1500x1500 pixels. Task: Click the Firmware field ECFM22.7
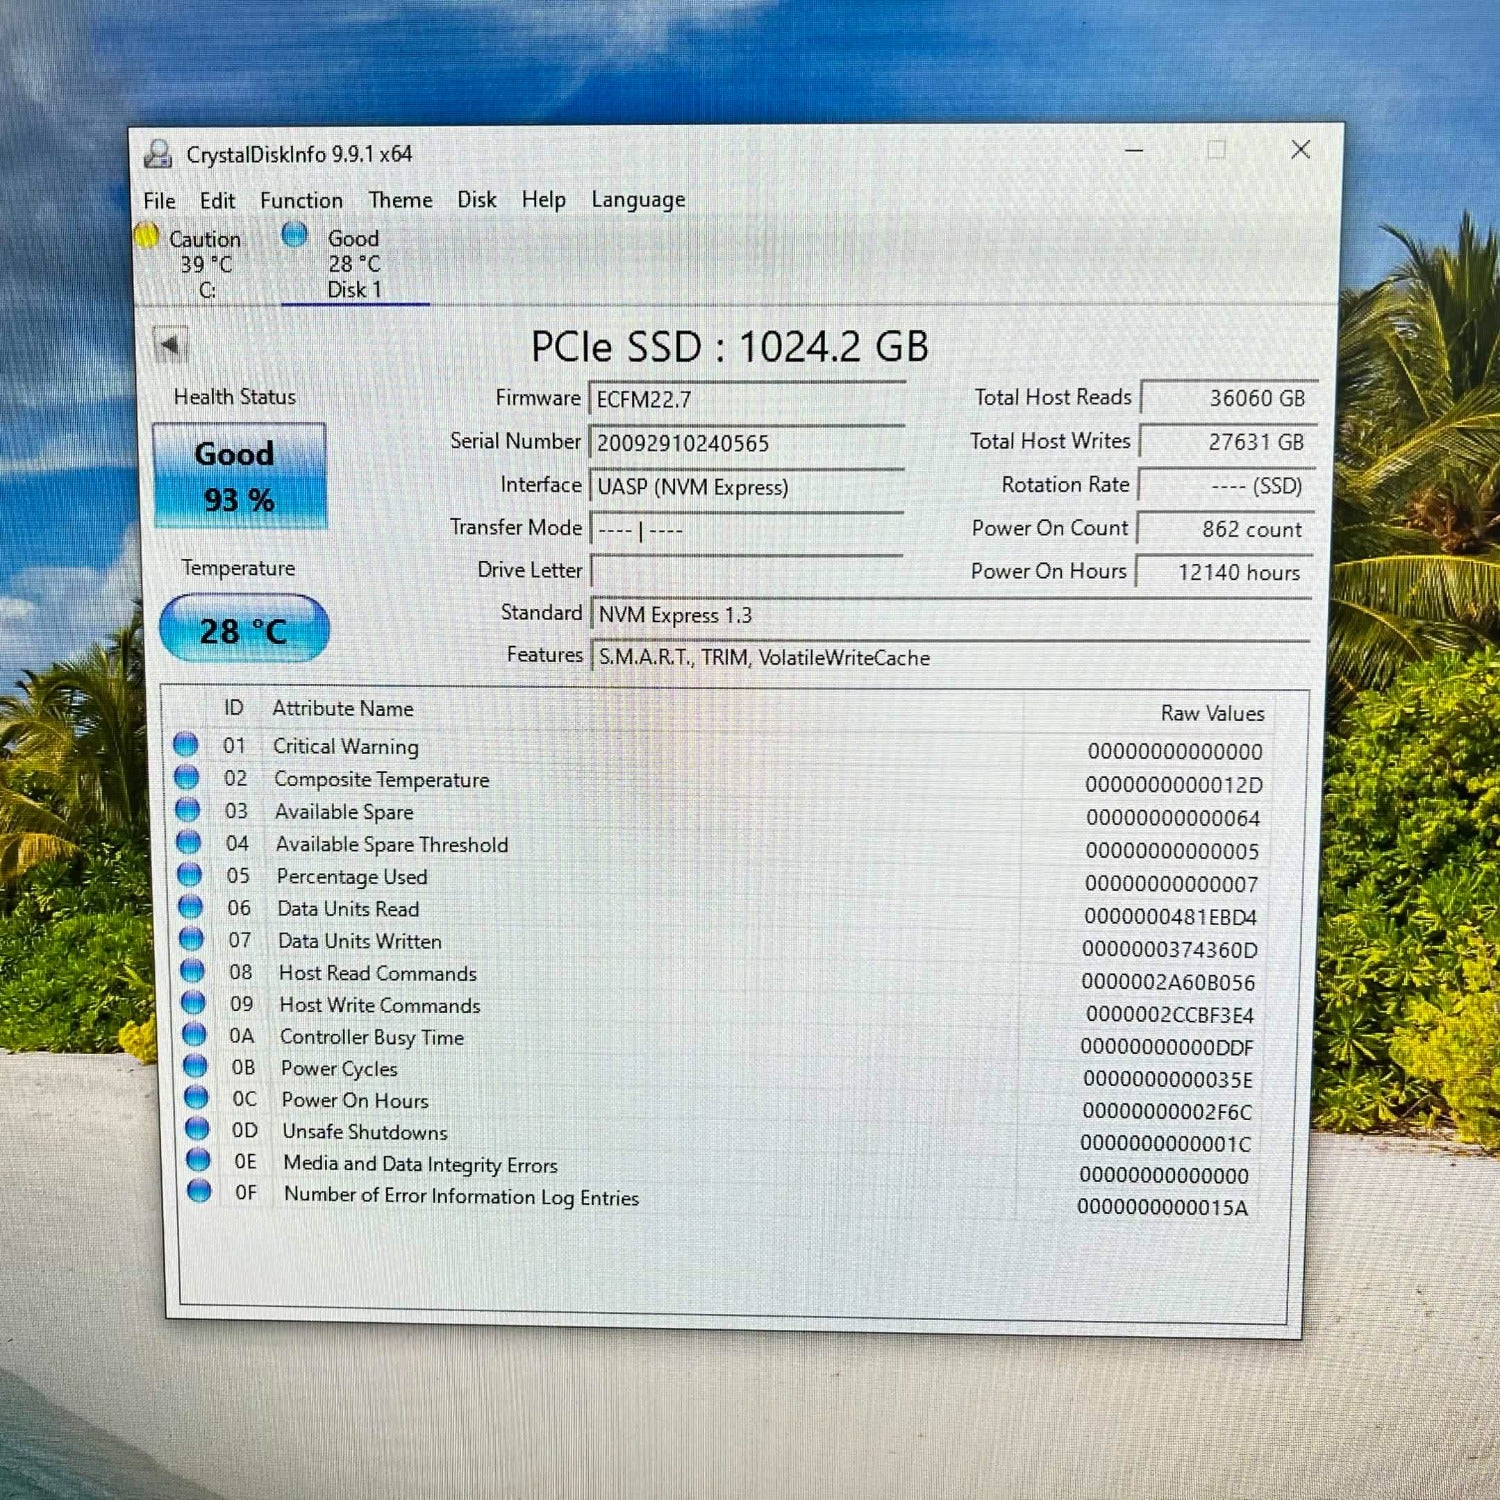[x=747, y=399]
